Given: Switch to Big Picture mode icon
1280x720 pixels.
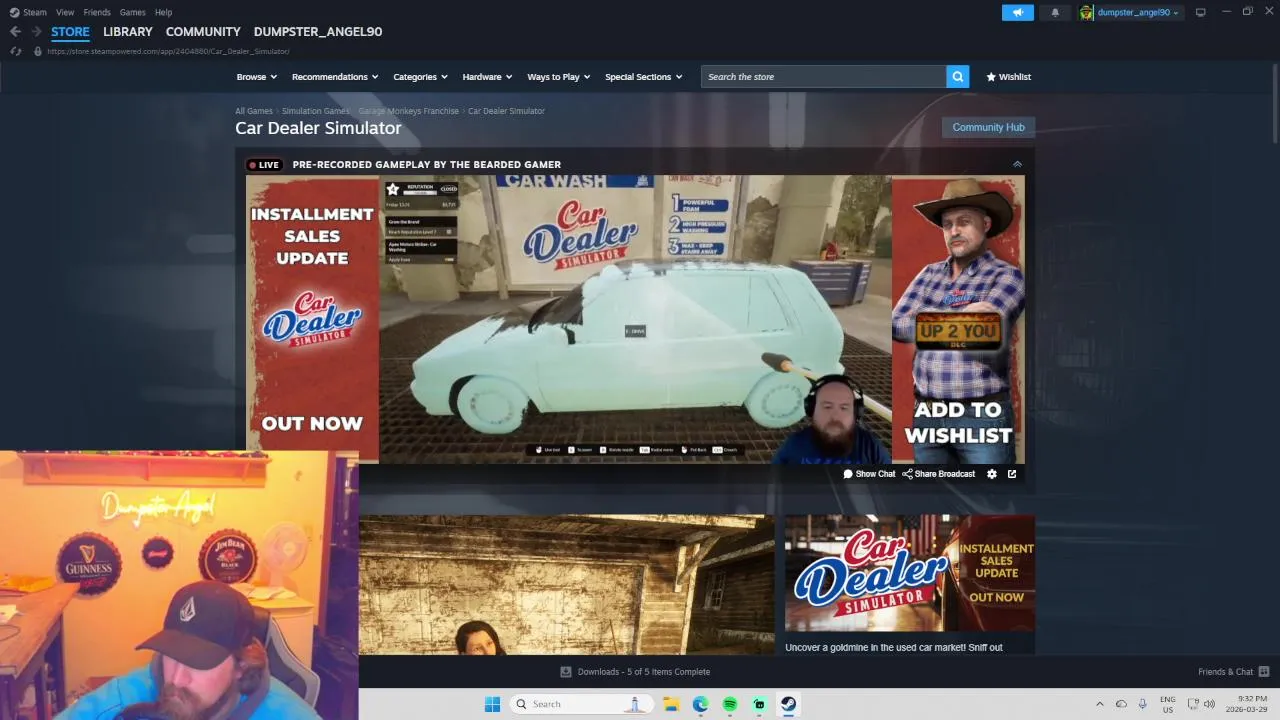Looking at the screenshot, I should coord(1201,12).
